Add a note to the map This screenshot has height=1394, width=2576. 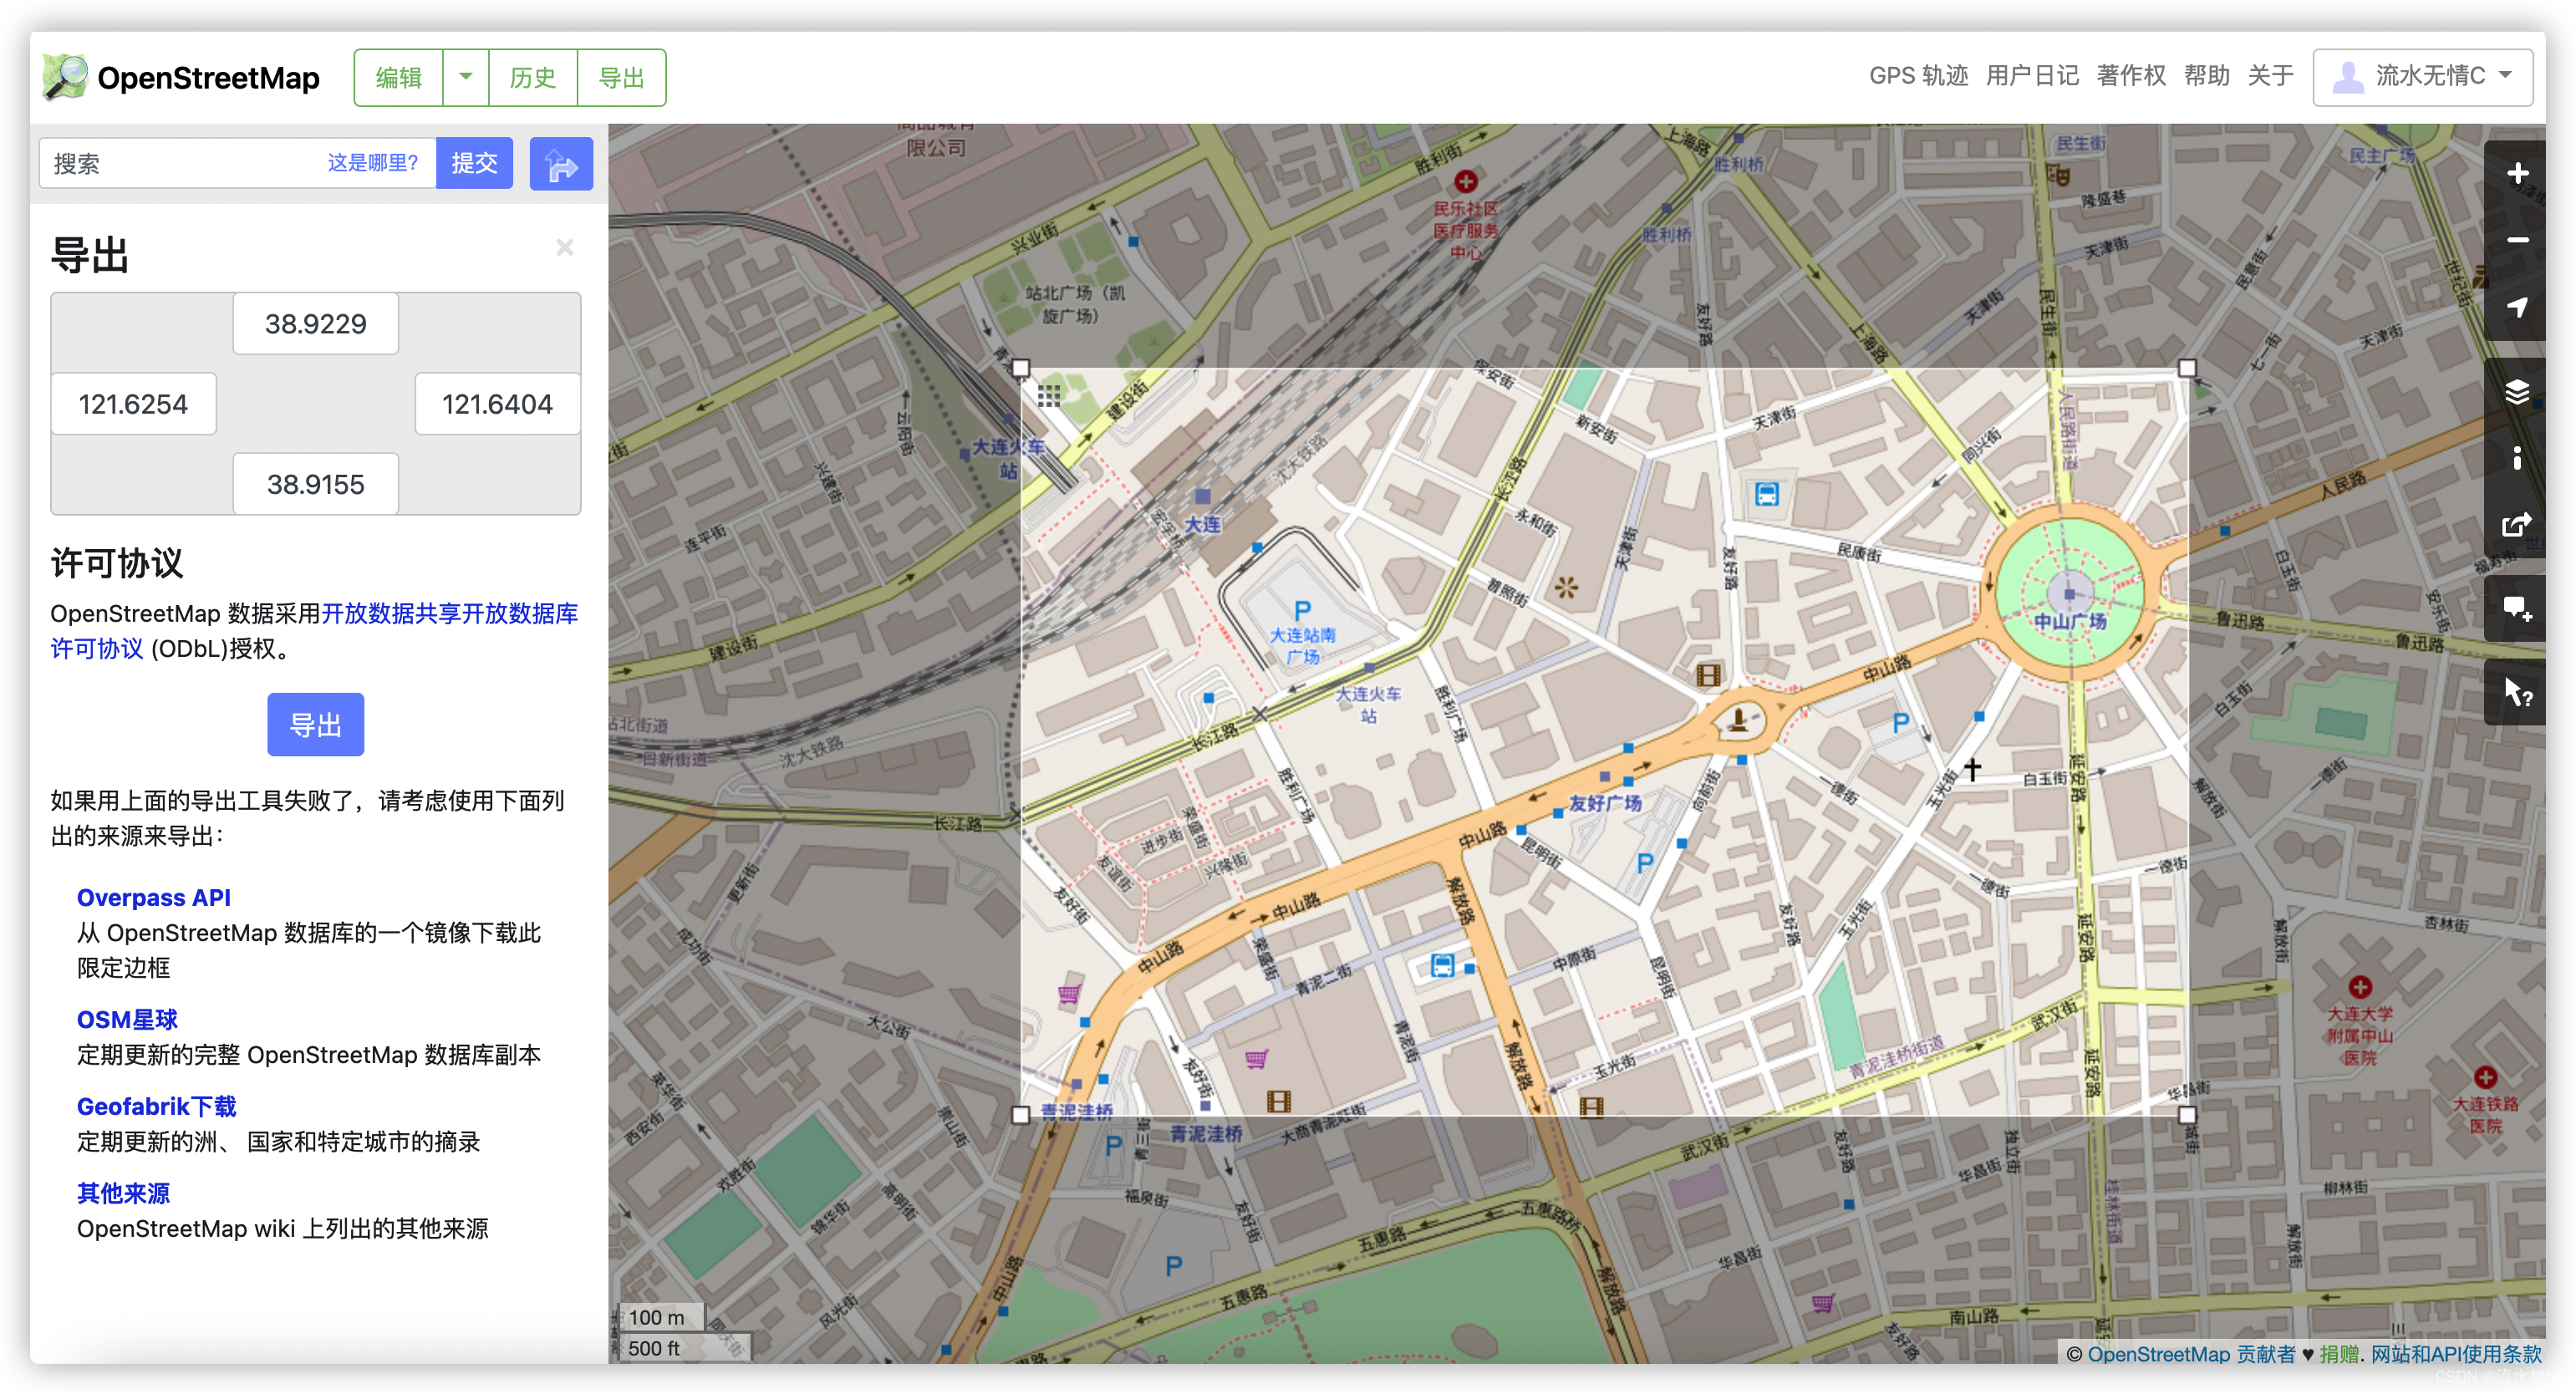pyautogui.click(x=2516, y=608)
